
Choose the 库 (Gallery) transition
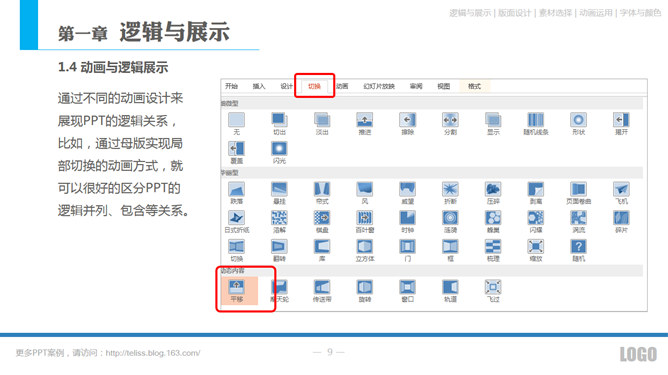click(x=322, y=251)
